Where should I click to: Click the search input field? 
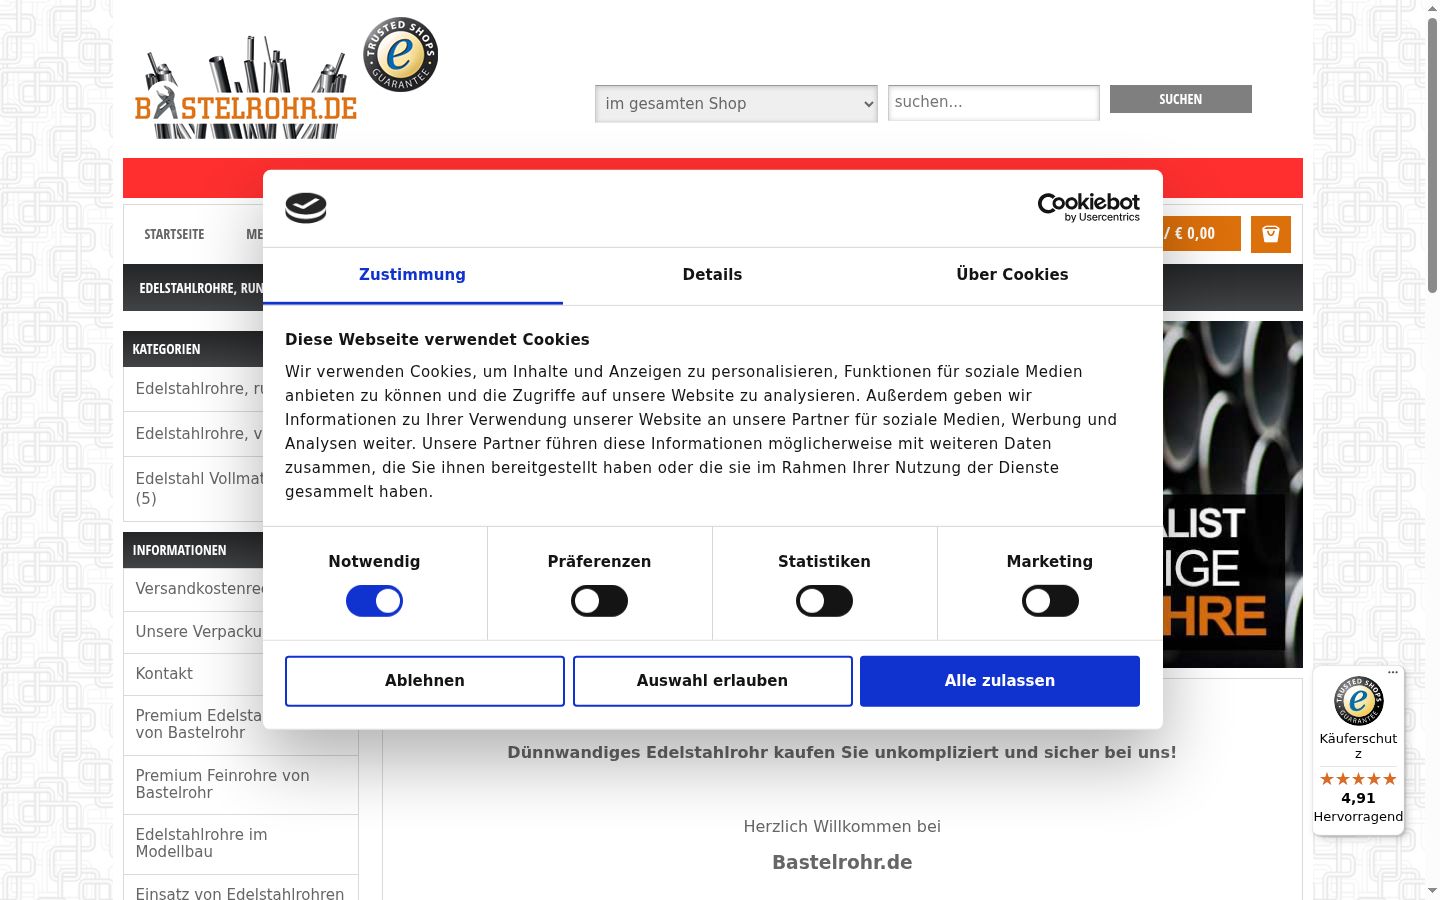tap(994, 103)
